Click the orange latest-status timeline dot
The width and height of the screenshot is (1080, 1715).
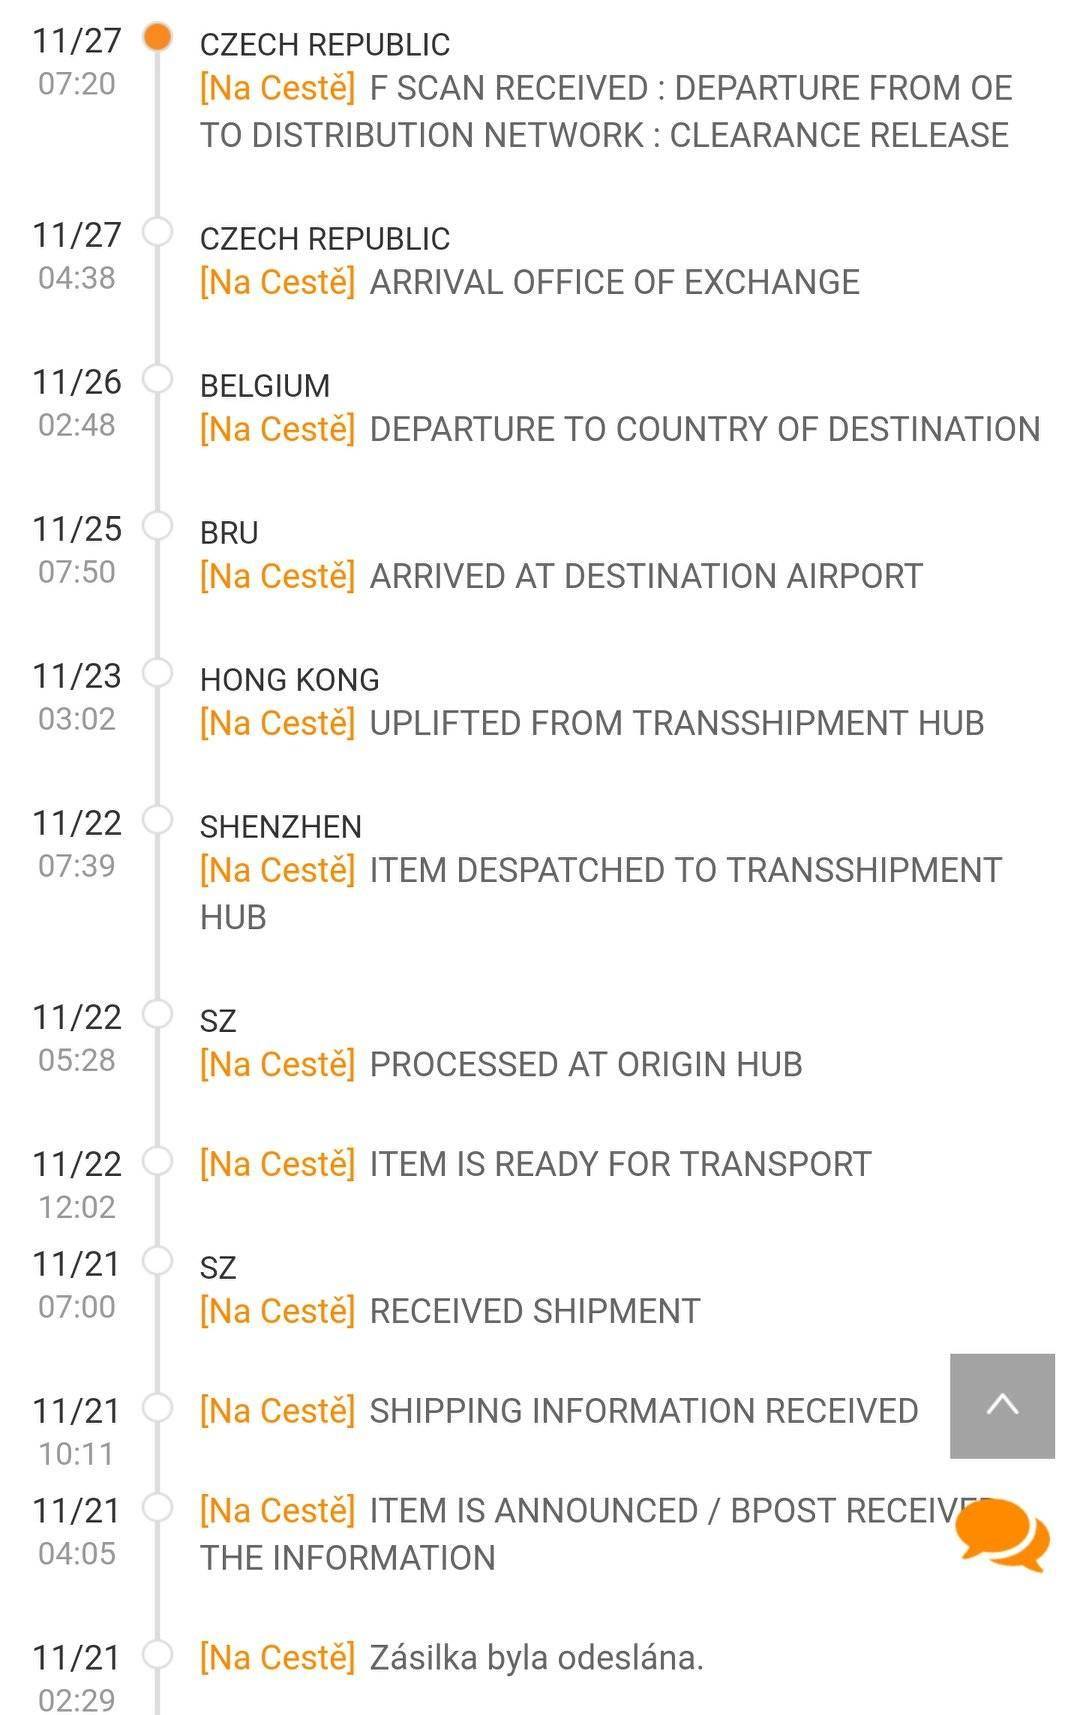(157, 38)
